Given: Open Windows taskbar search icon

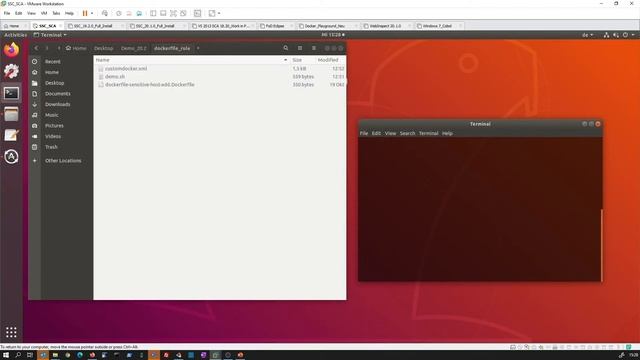Looking at the screenshot, I should pos(18,355).
